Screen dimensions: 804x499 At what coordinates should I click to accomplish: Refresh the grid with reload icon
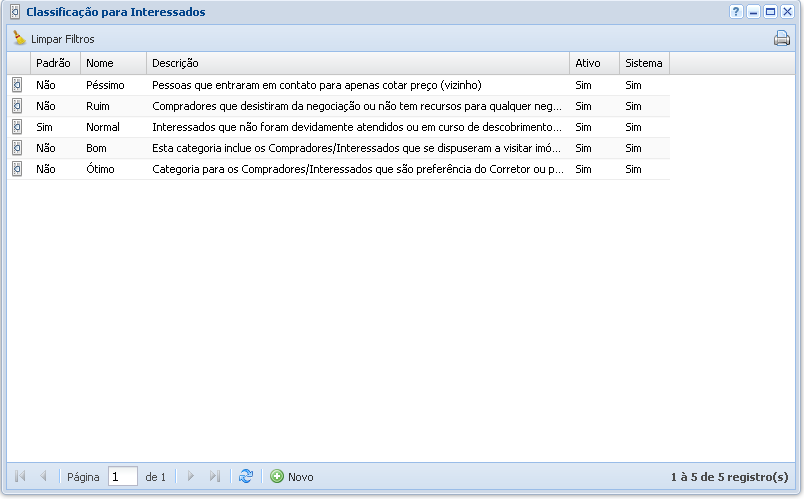246,477
